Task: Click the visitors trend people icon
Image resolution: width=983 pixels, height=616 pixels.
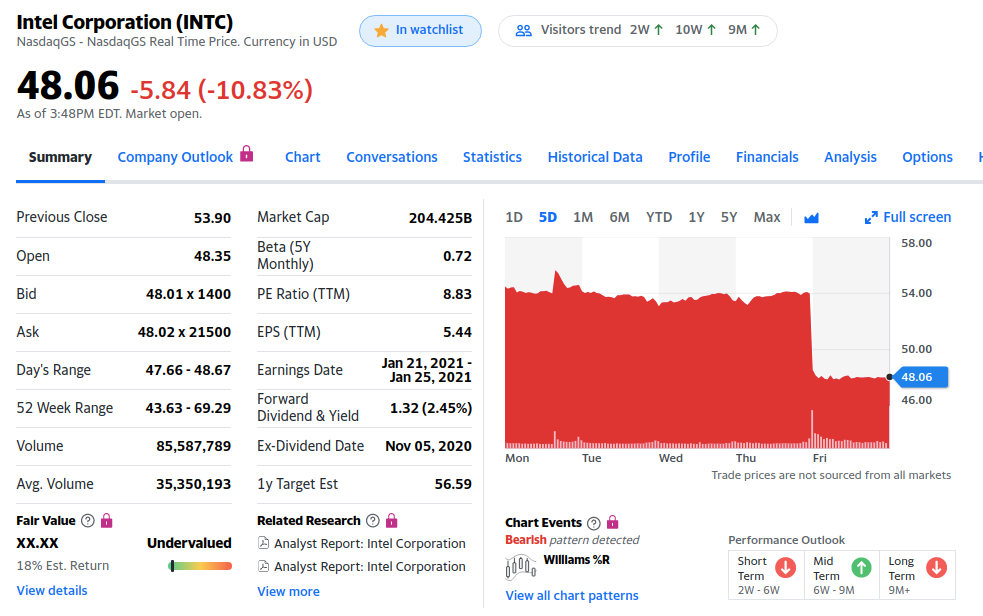Action: tap(523, 30)
